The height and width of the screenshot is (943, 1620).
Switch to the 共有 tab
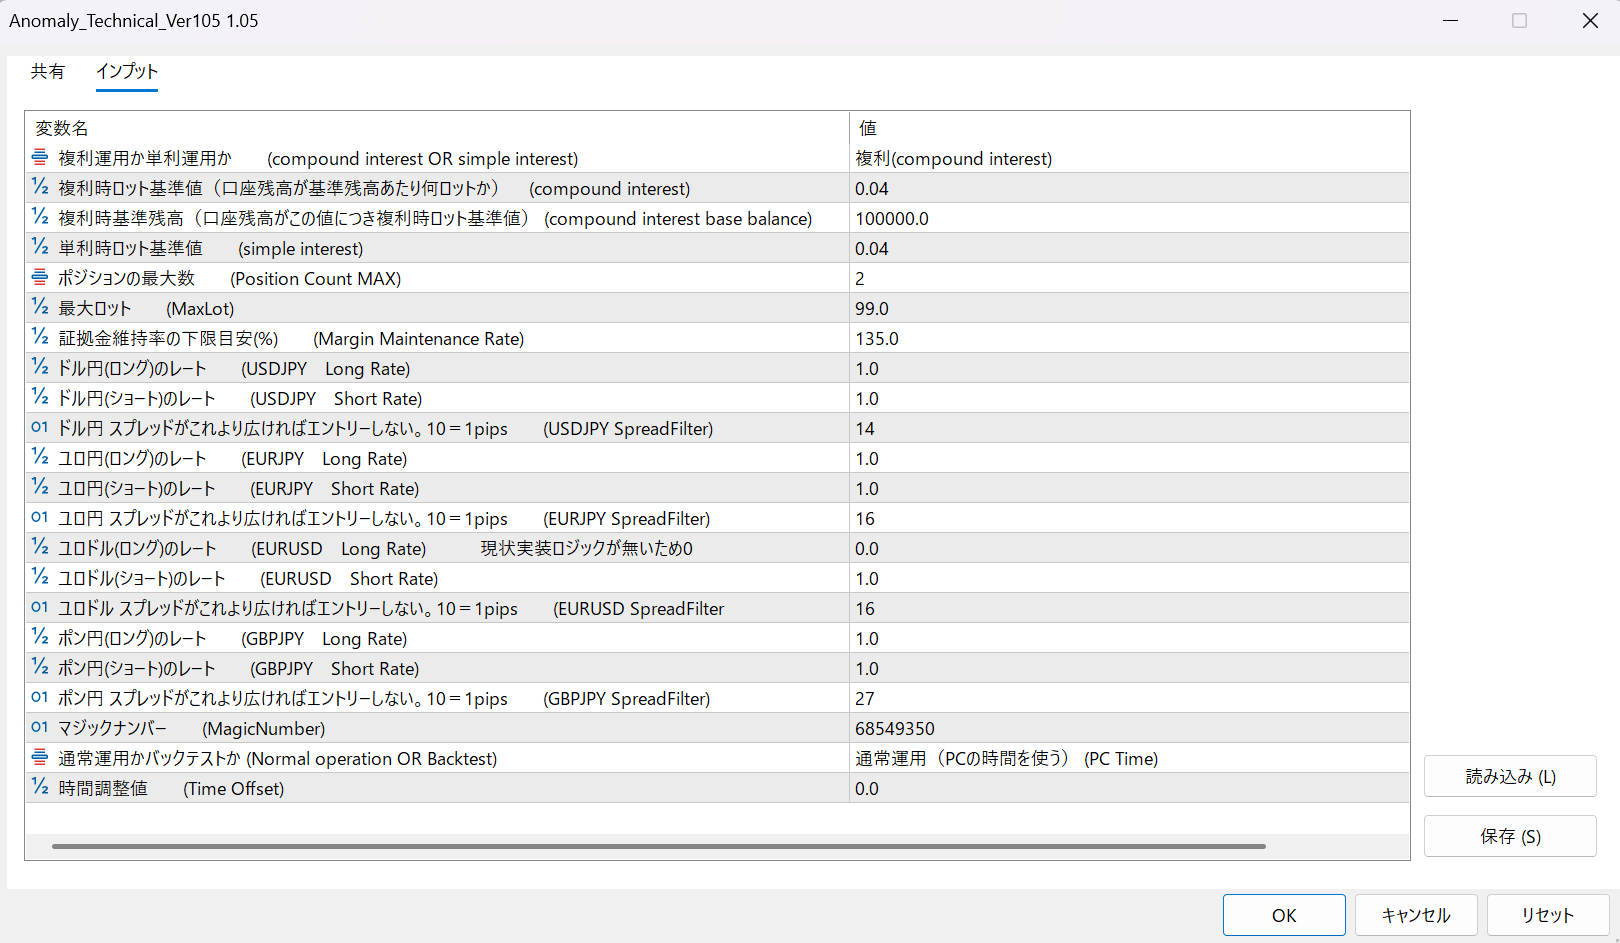48,72
